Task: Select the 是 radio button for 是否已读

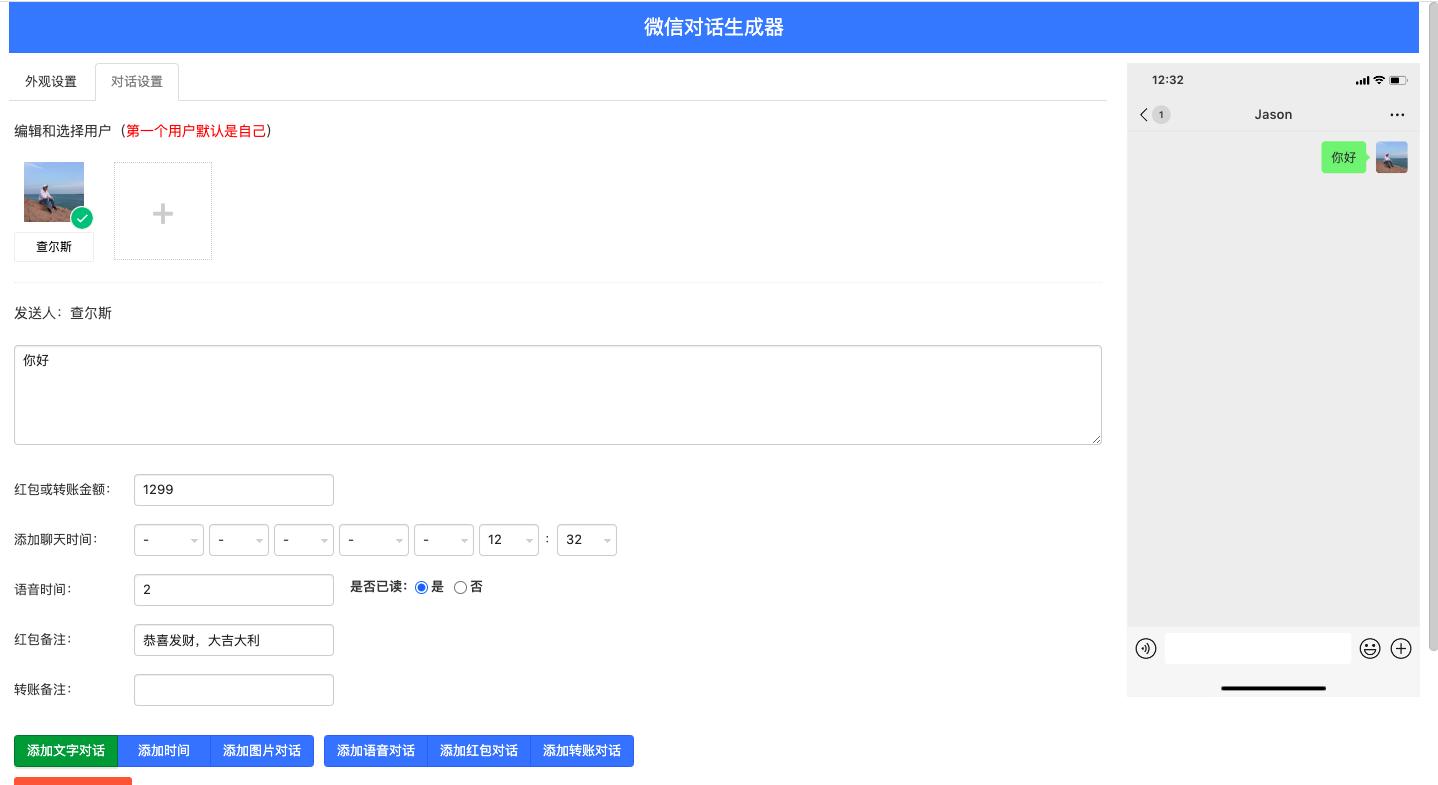Action: point(421,587)
